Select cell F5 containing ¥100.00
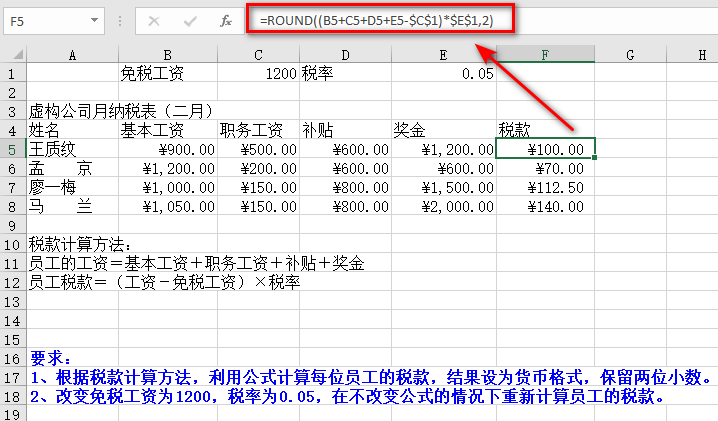This screenshot has height=421, width=718. (545, 149)
